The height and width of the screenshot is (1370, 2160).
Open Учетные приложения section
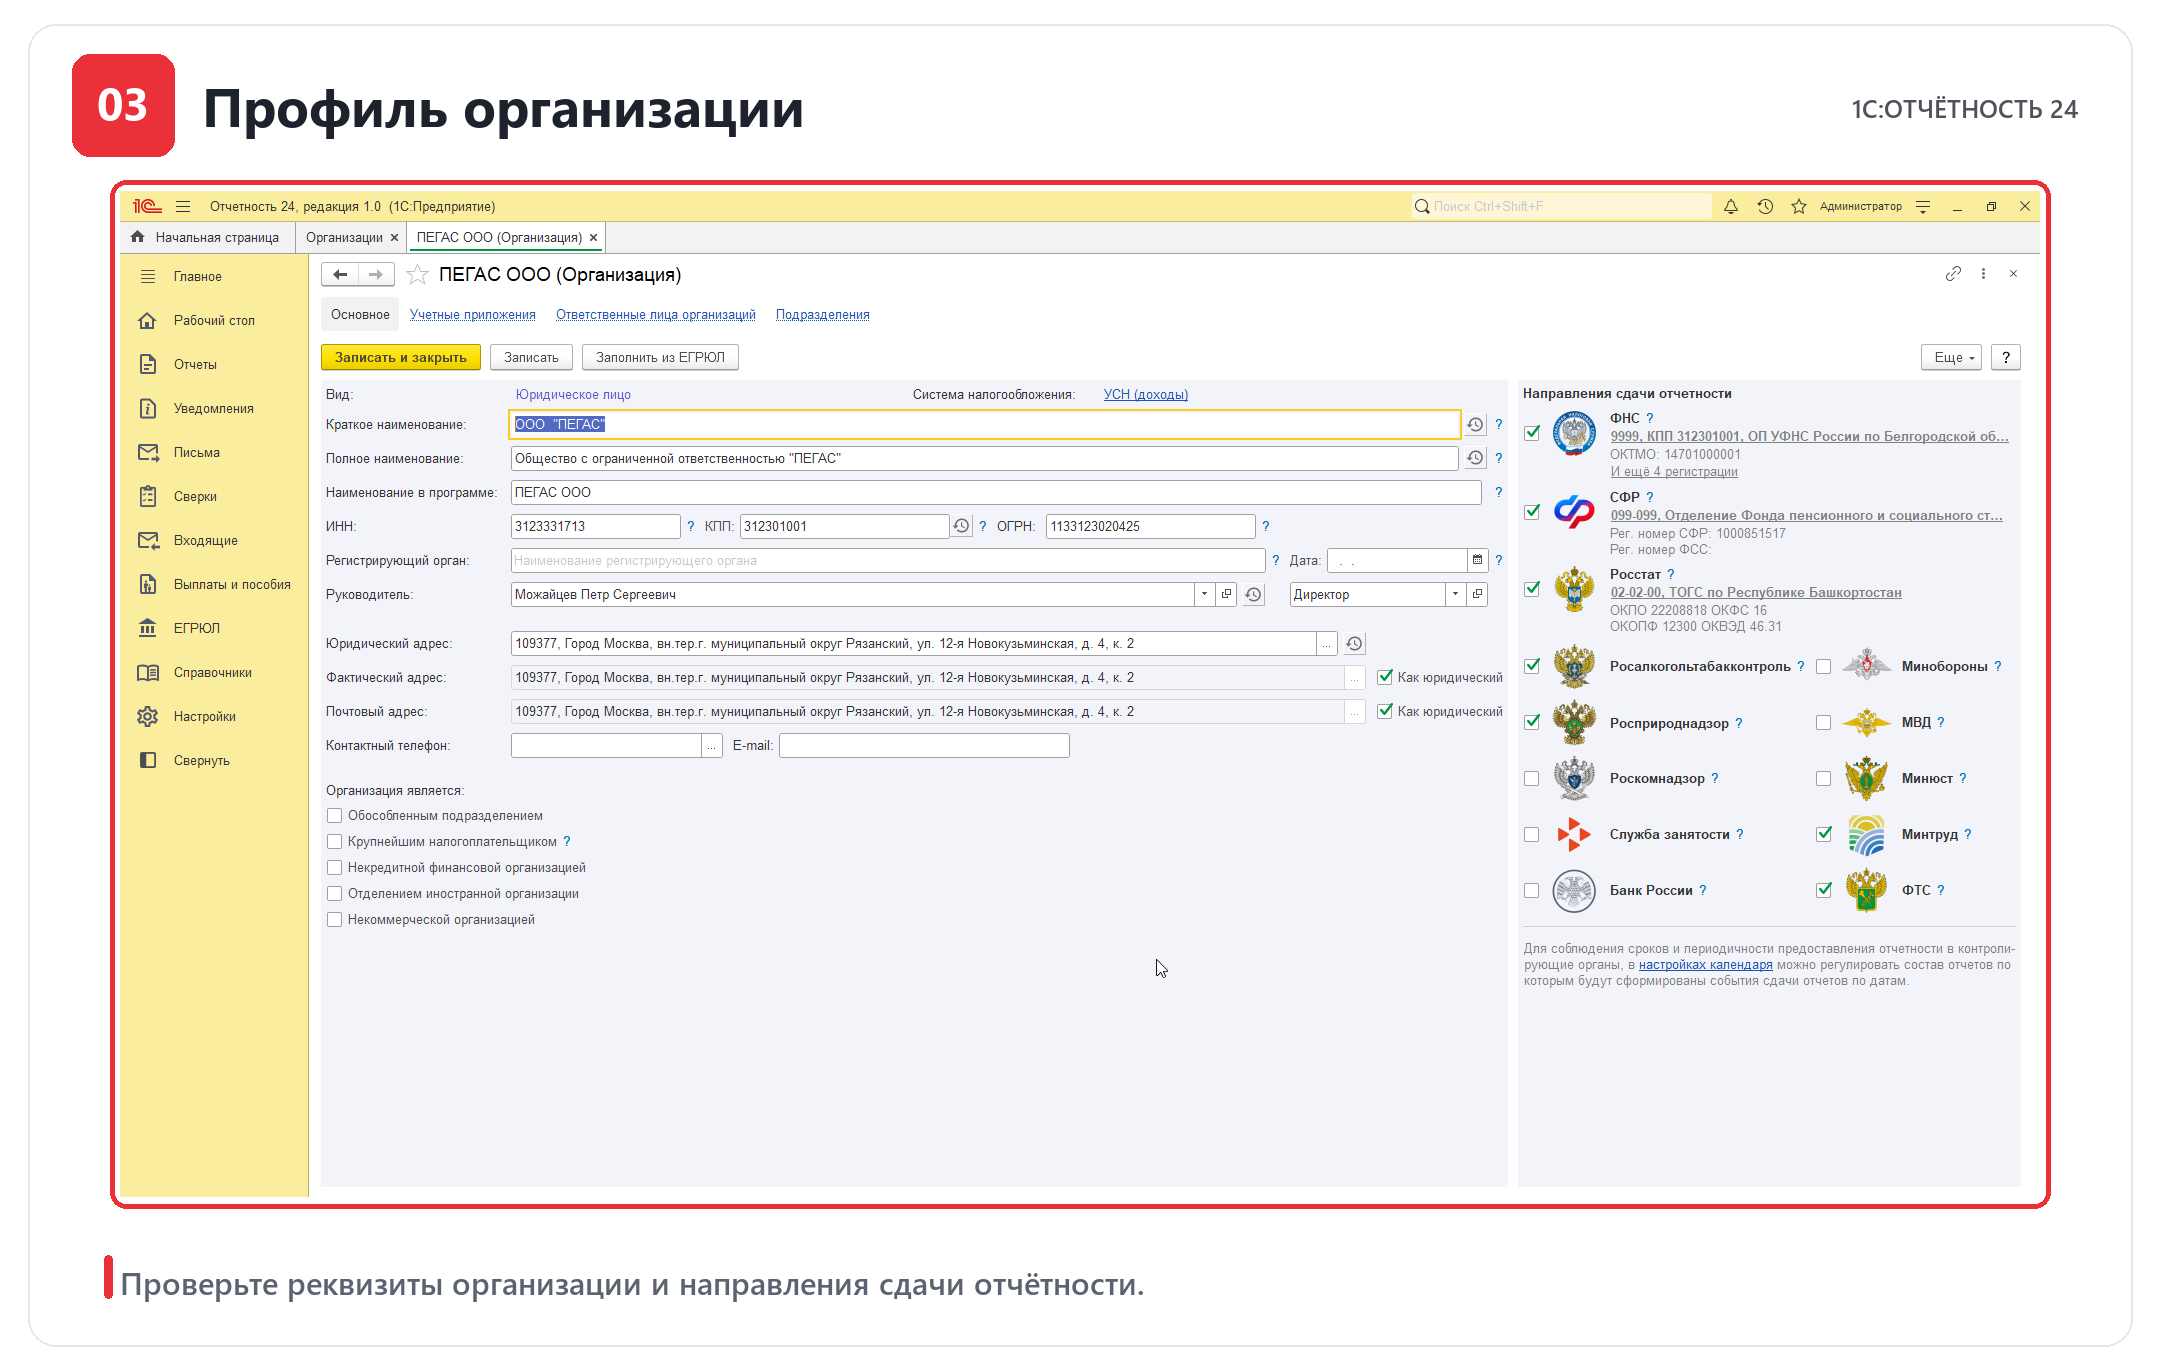pos(473,315)
